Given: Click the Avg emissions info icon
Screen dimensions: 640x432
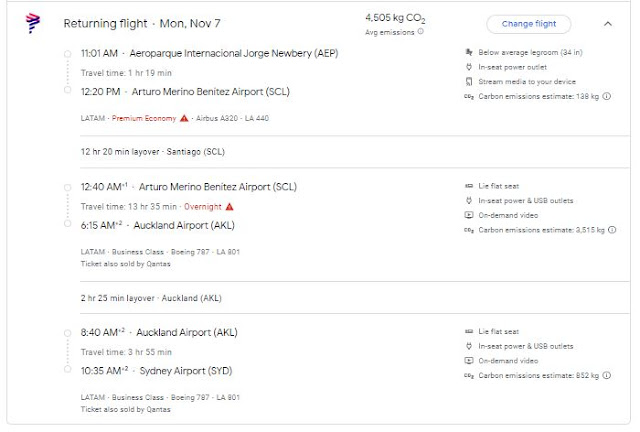Looking at the screenshot, I should pos(420,31).
